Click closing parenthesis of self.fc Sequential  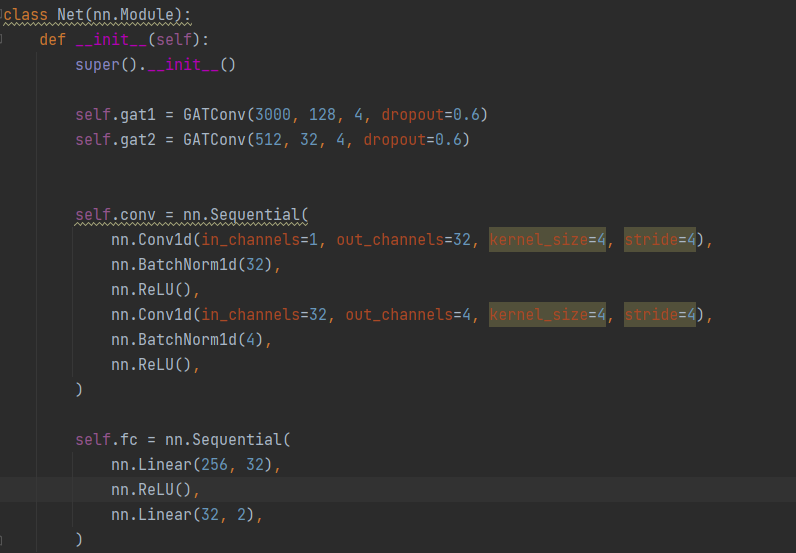click(x=79, y=539)
